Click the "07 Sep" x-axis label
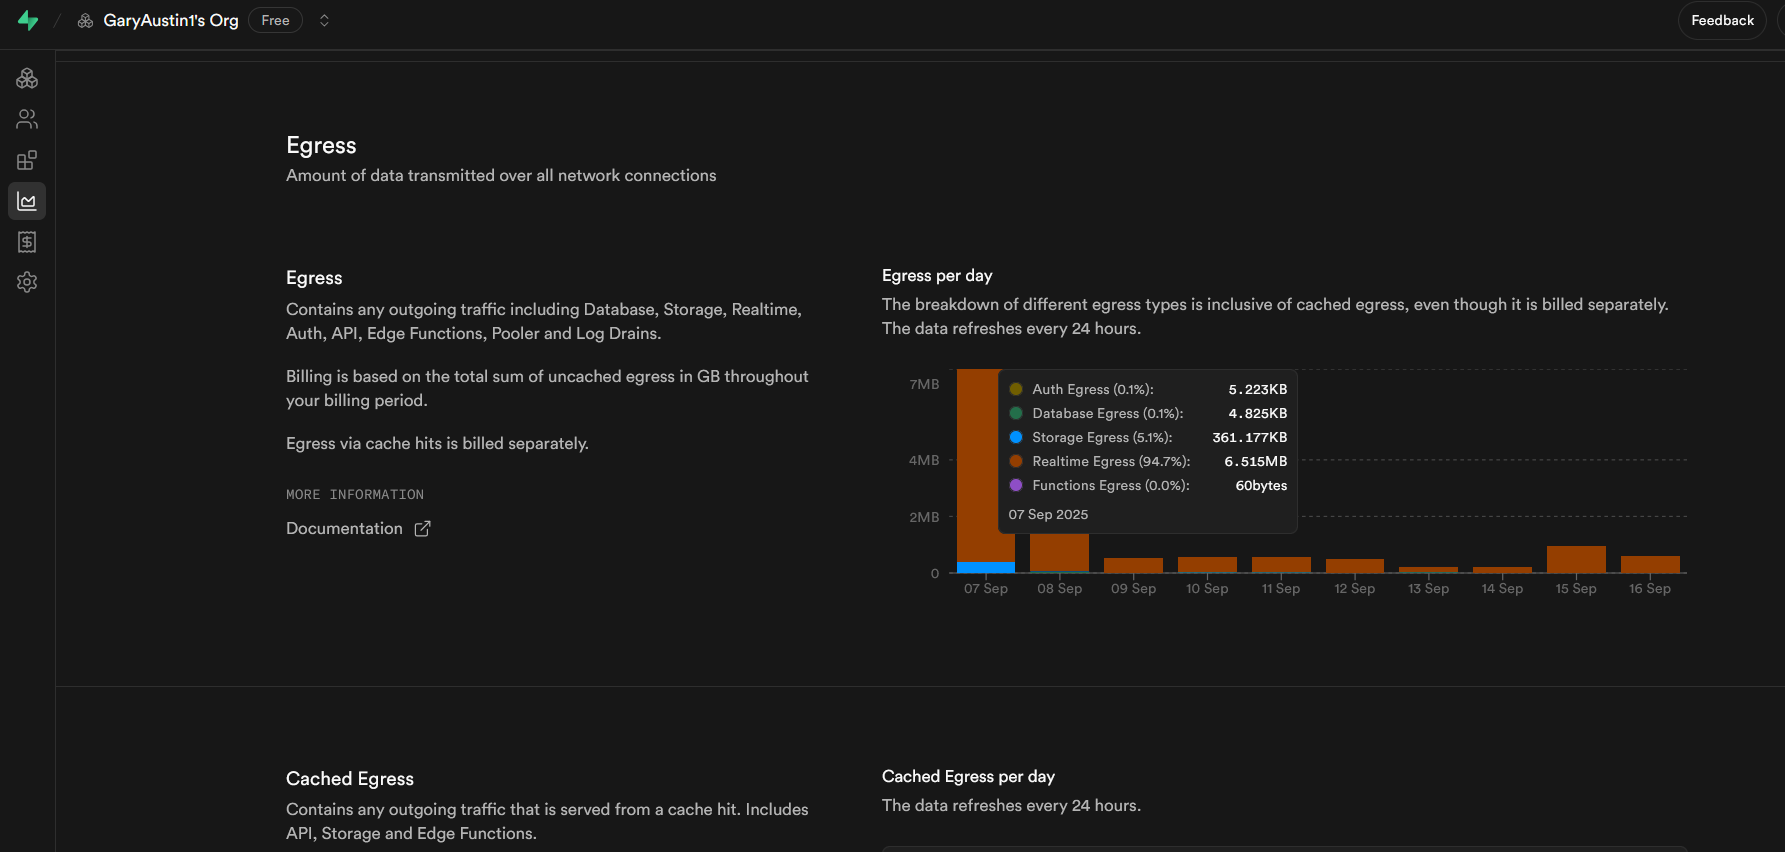The height and width of the screenshot is (852, 1785). (x=986, y=588)
